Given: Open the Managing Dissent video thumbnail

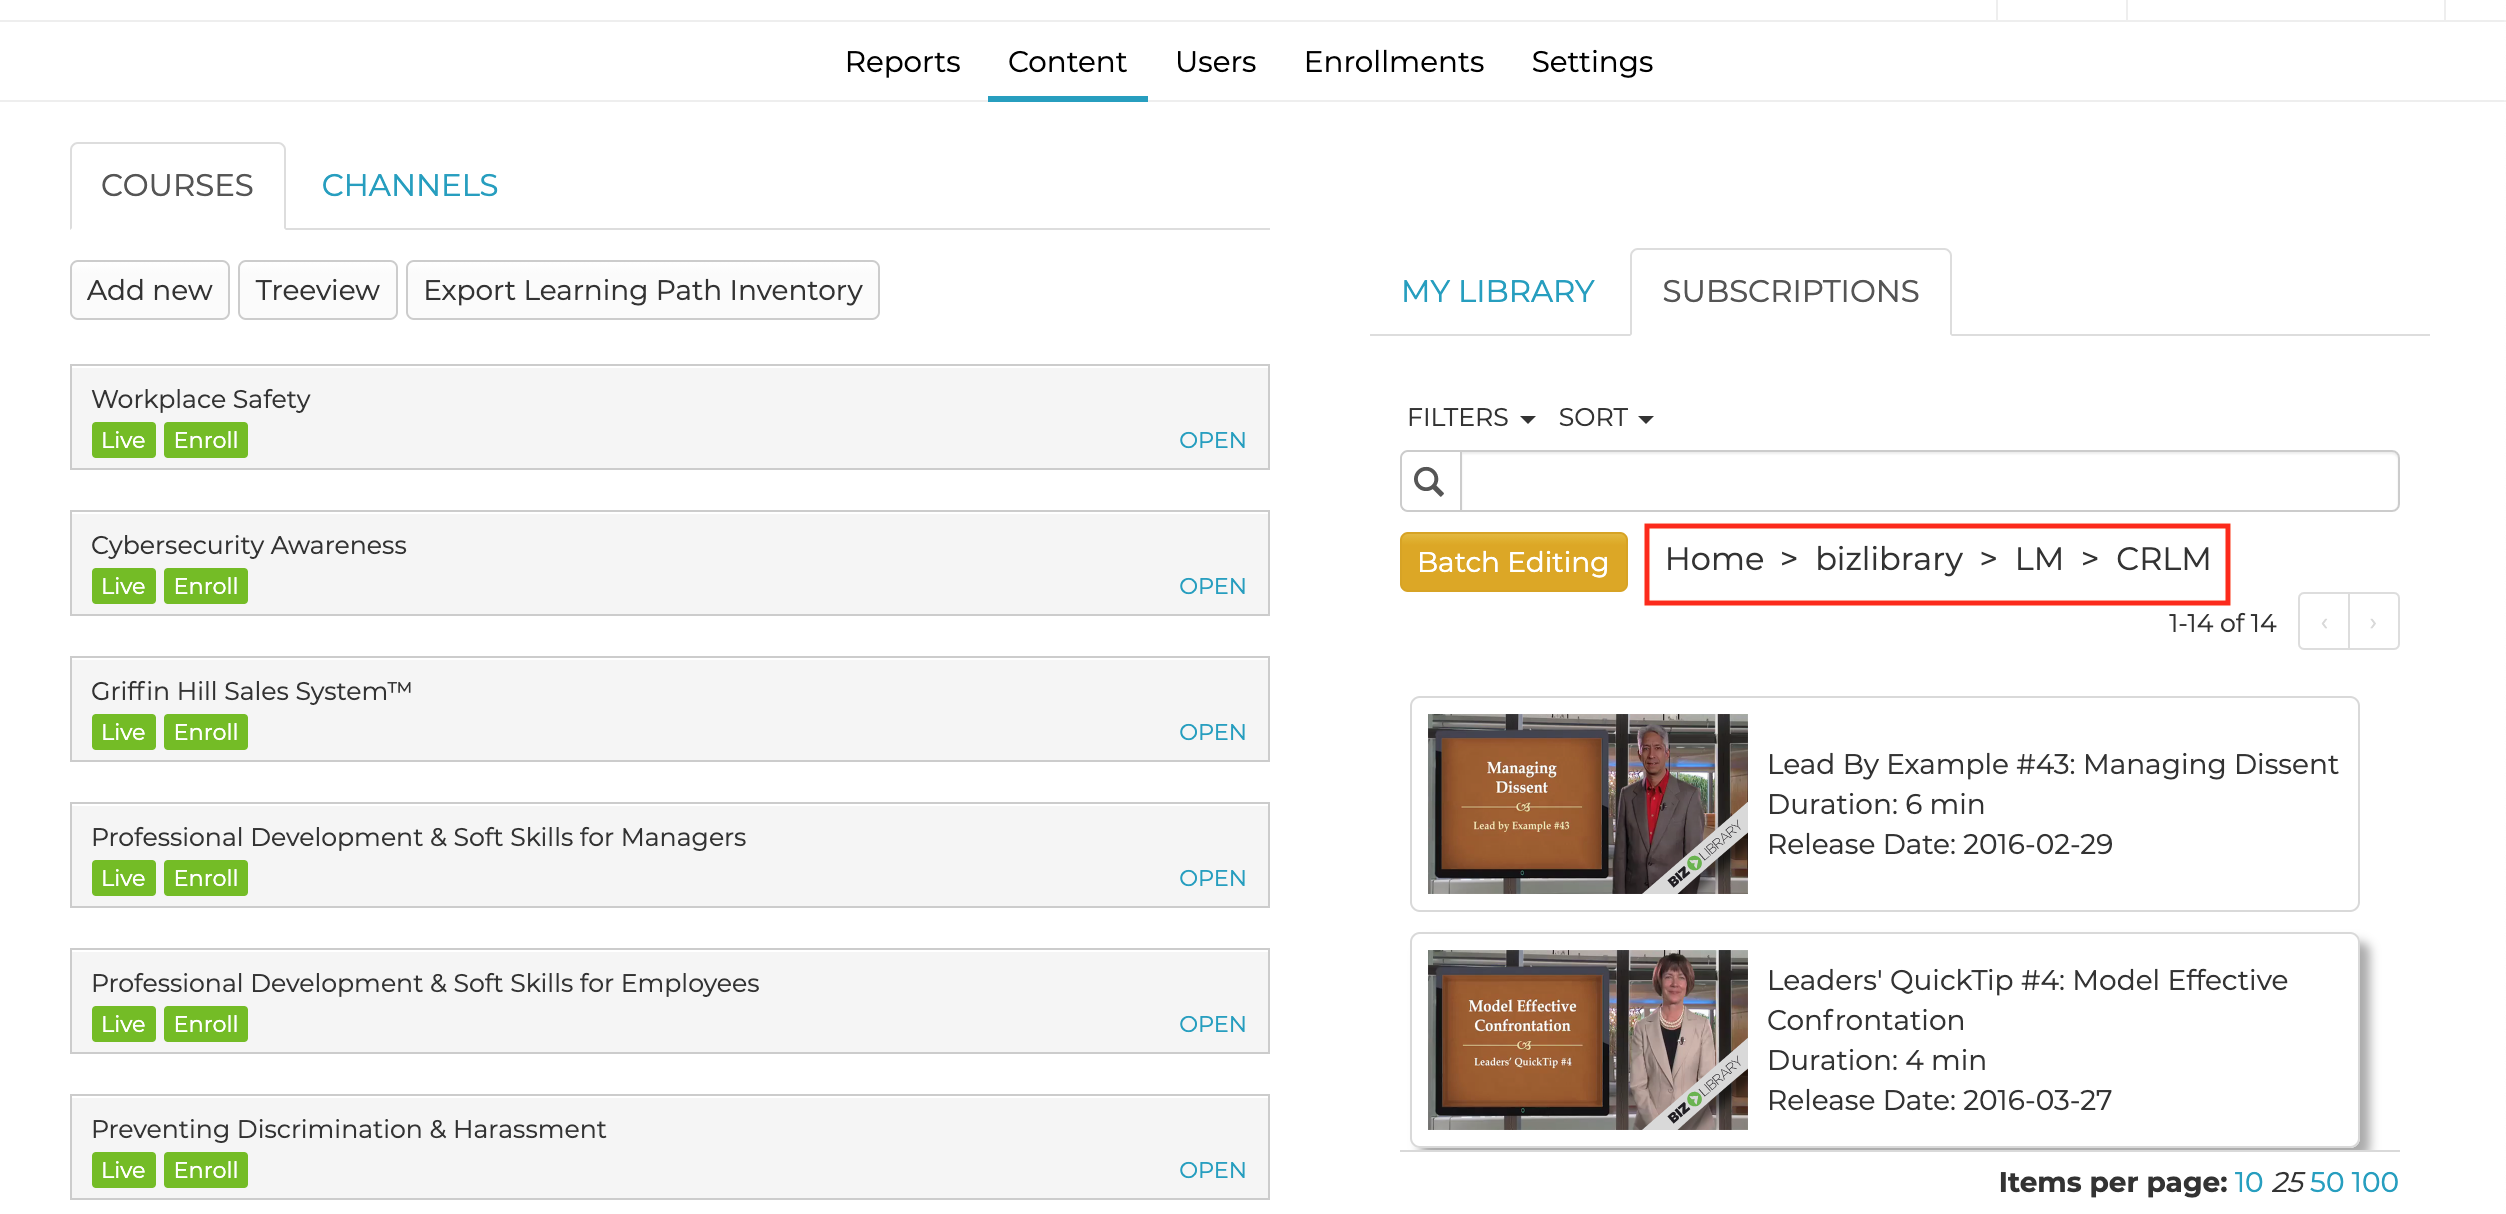Looking at the screenshot, I should 1587,803.
